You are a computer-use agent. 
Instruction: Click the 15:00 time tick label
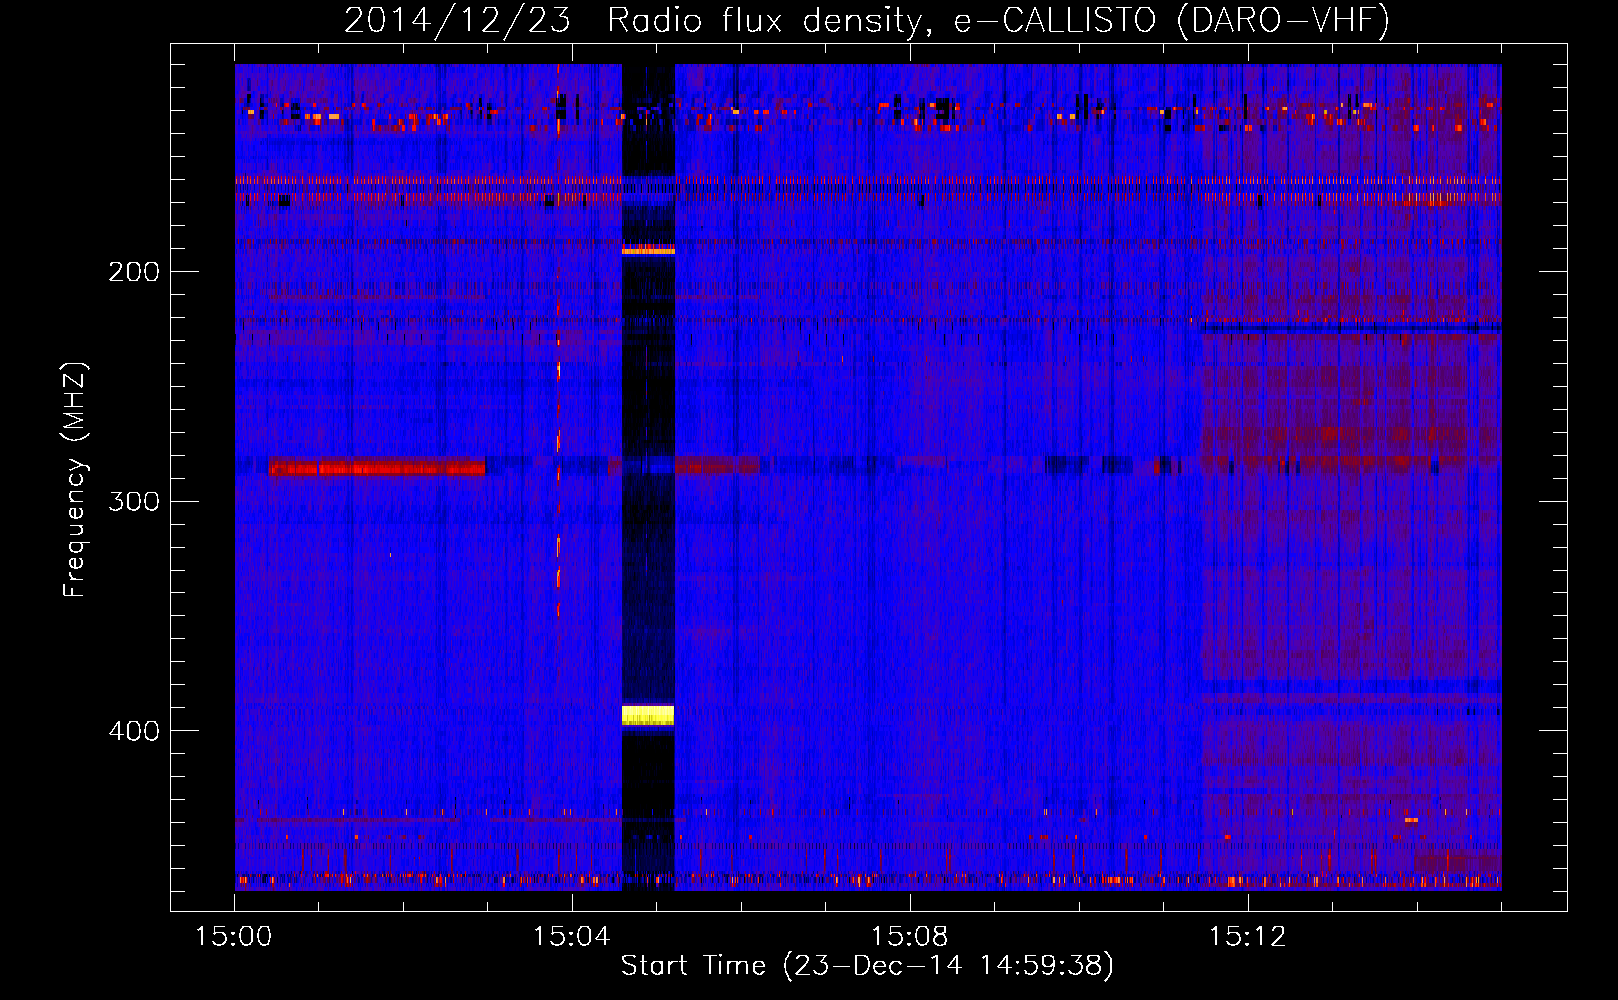pyautogui.click(x=233, y=937)
